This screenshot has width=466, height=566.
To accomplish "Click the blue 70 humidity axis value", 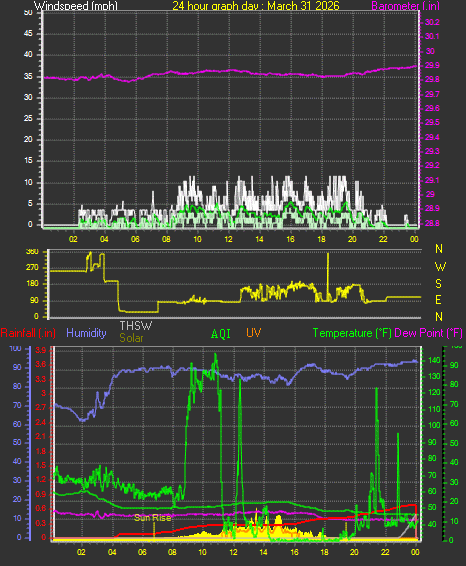I will pos(17,405).
